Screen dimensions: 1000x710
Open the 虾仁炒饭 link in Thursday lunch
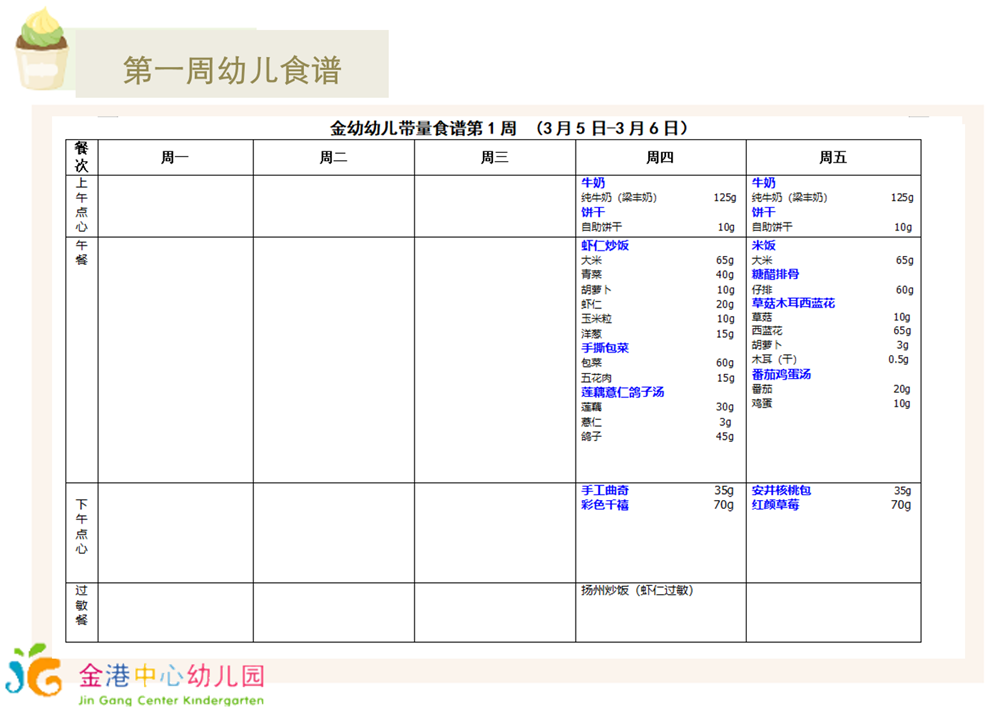pos(605,245)
